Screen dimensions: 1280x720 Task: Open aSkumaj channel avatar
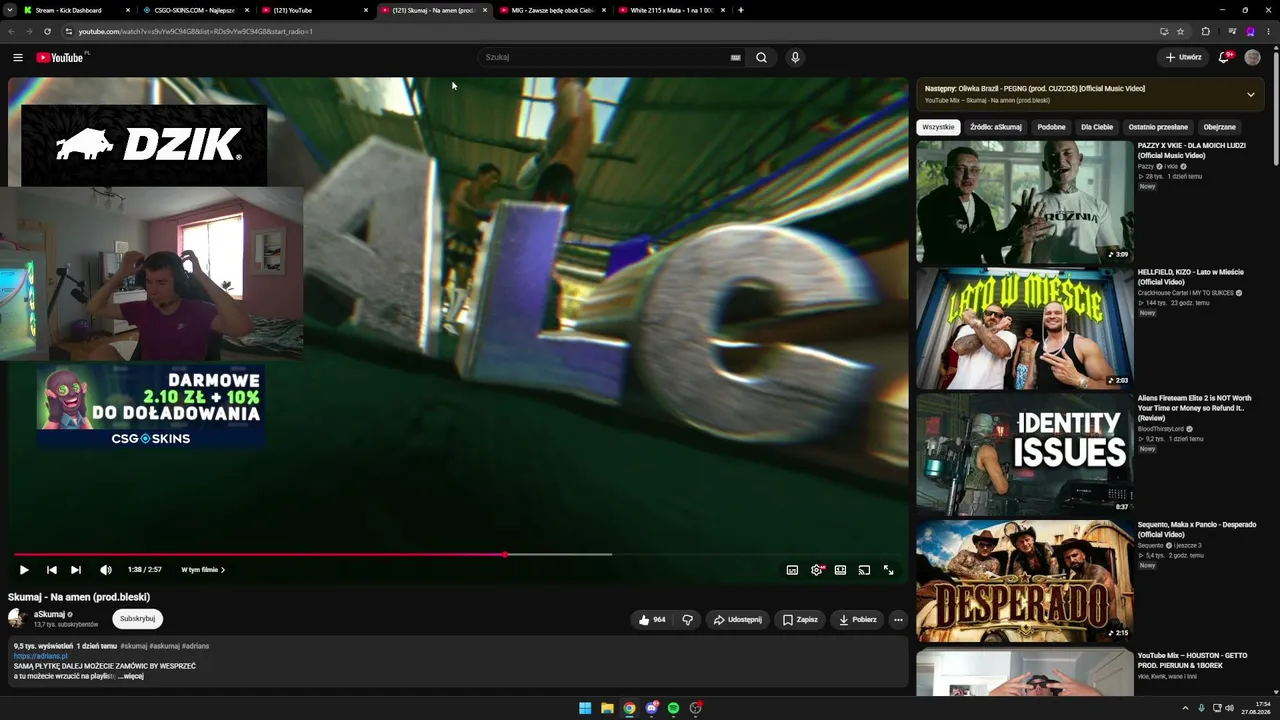click(x=17, y=619)
